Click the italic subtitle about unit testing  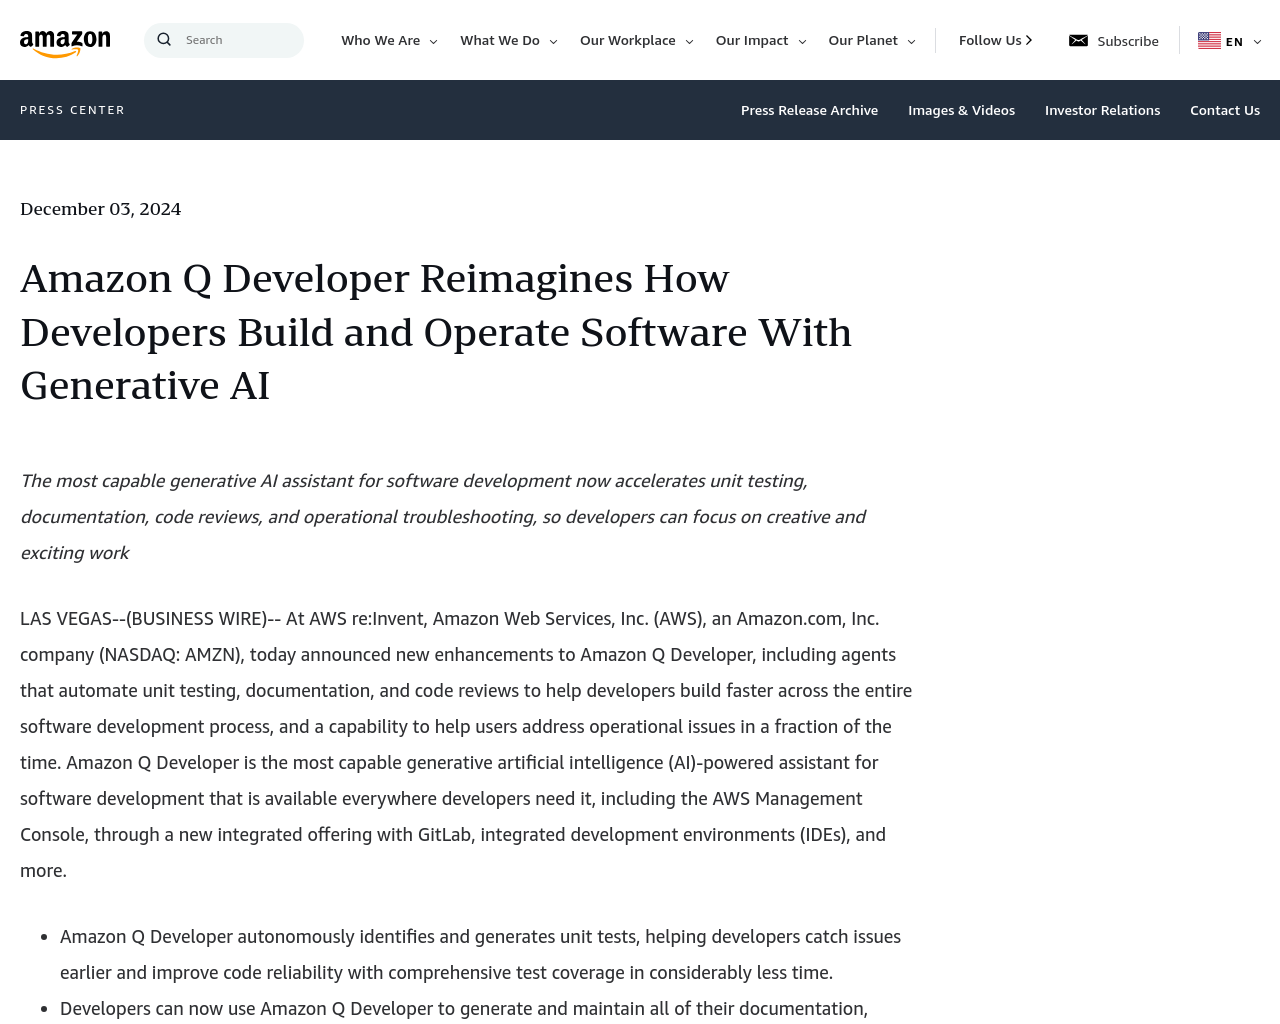pos(443,517)
